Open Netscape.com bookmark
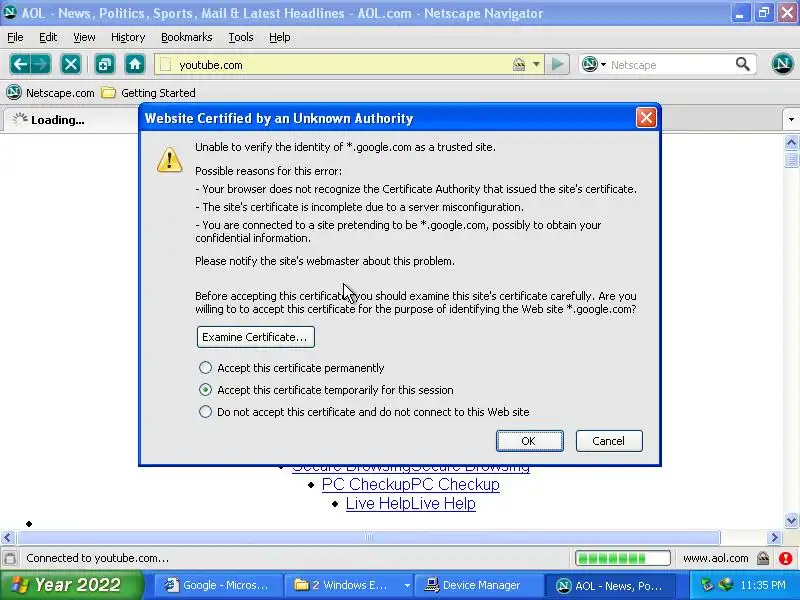The height and width of the screenshot is (600, 800). click(51, 93)
